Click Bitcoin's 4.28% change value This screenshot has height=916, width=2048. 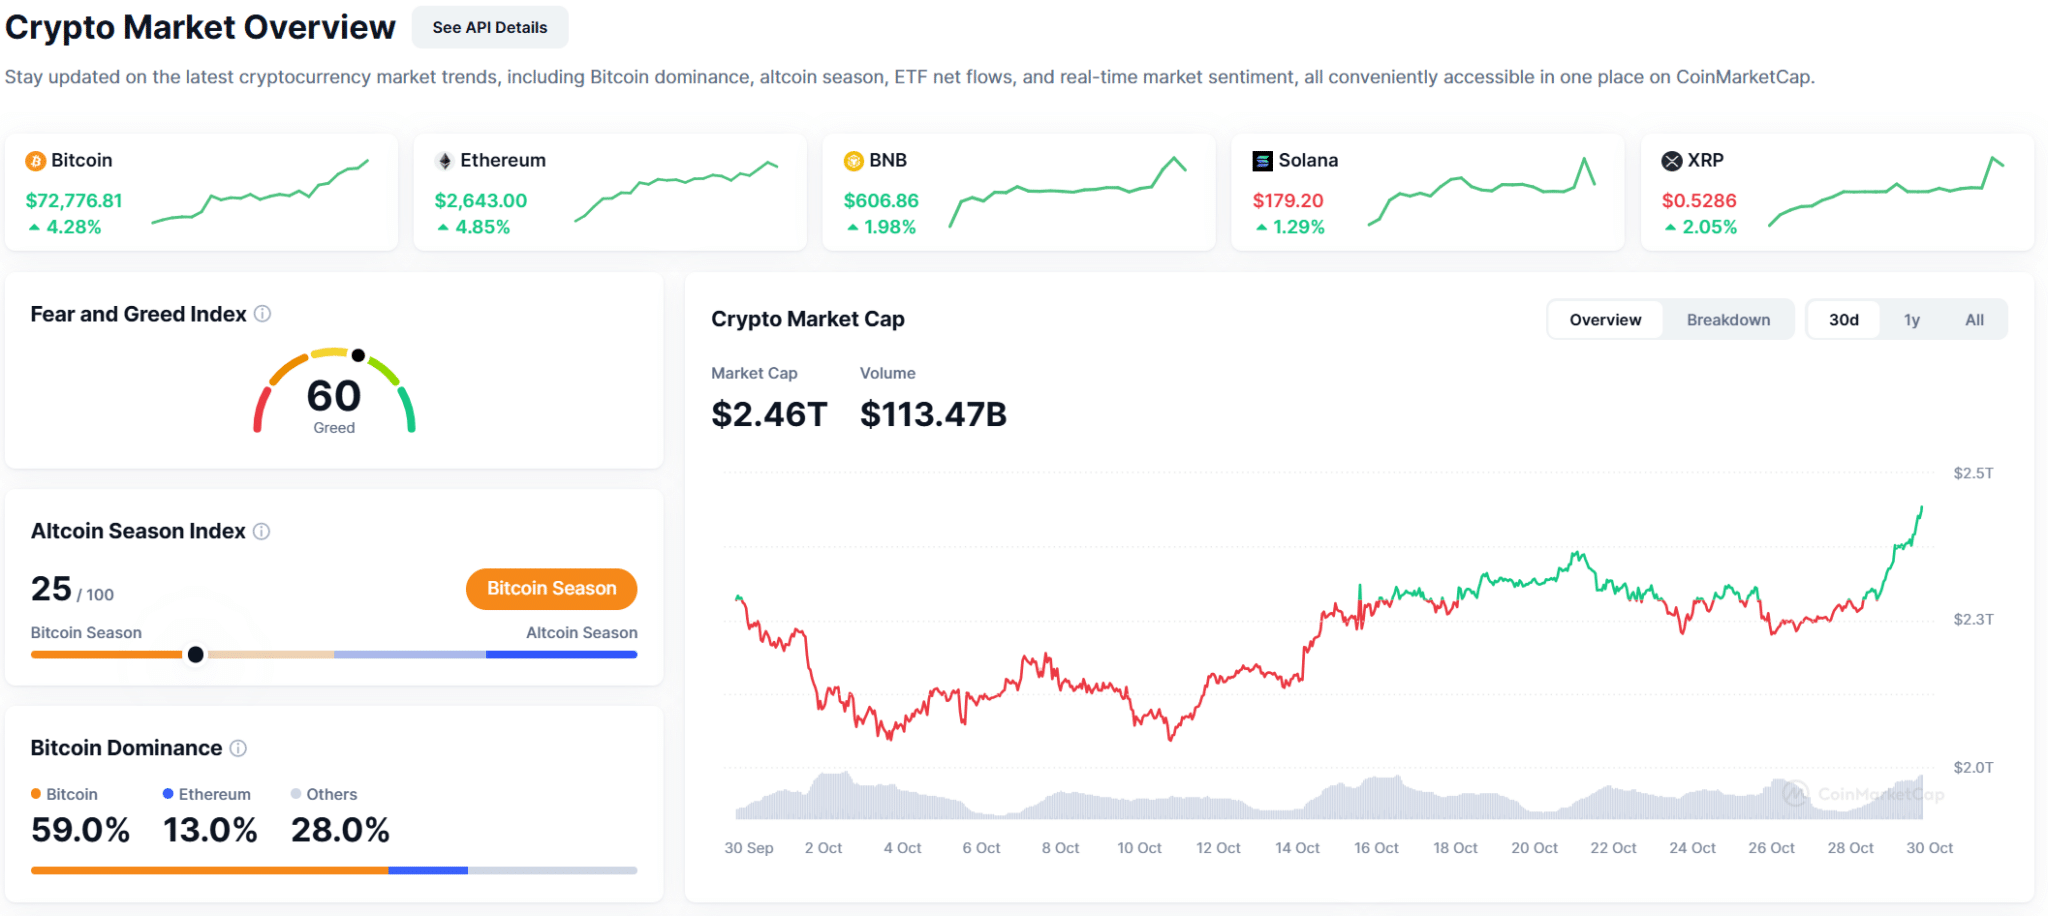pos(74,228)
